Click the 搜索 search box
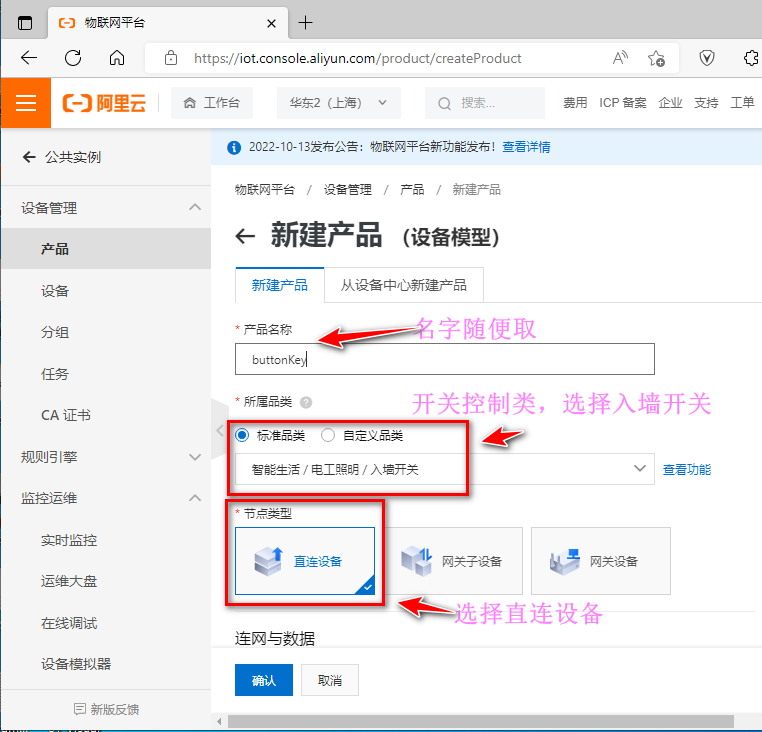762x732 pixels. click(x=485, y=103)
